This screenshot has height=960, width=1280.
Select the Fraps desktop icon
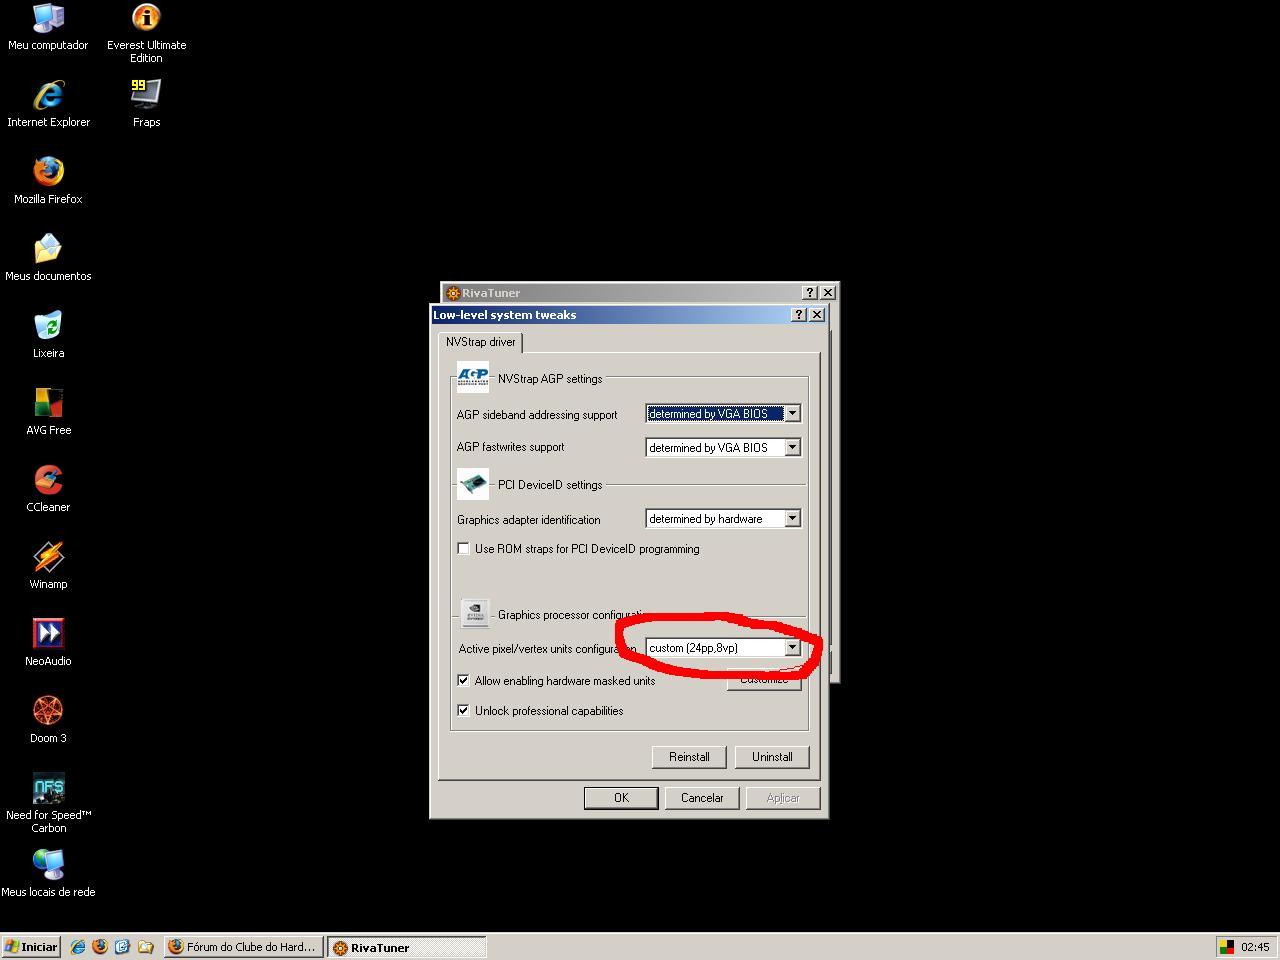click(x=146, y=103)
